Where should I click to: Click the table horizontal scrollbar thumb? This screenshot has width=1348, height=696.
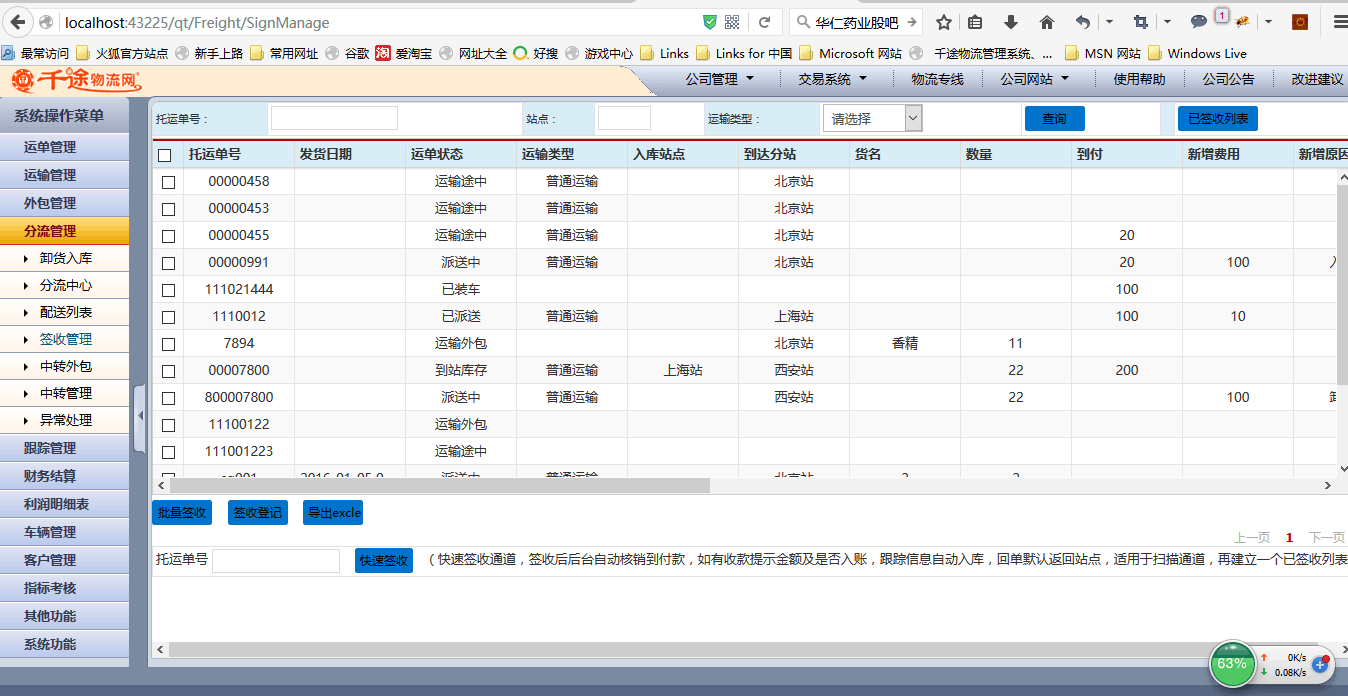click(x=440, y=486)
